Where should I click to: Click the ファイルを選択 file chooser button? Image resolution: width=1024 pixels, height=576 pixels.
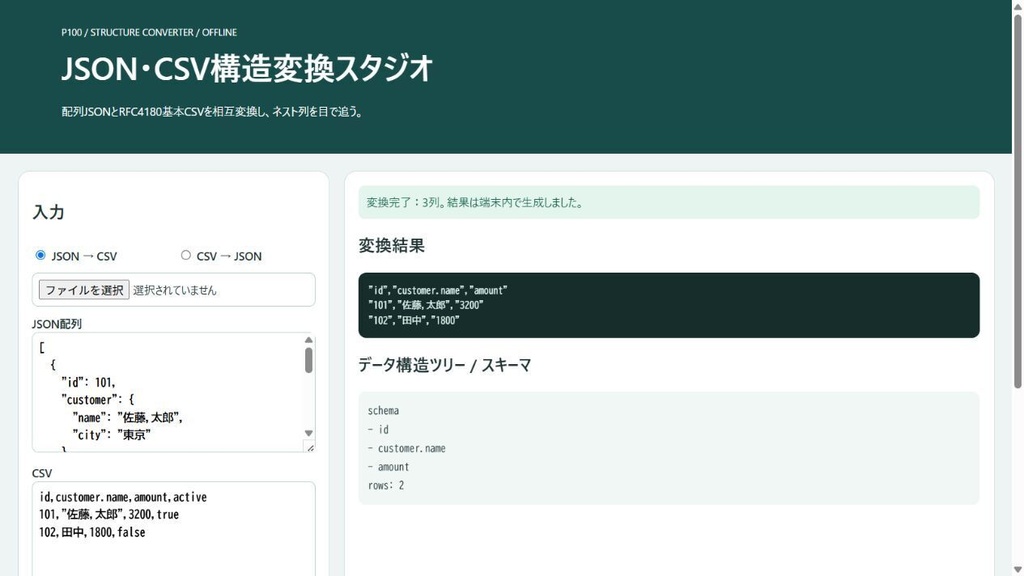click(x=84, y=290)
